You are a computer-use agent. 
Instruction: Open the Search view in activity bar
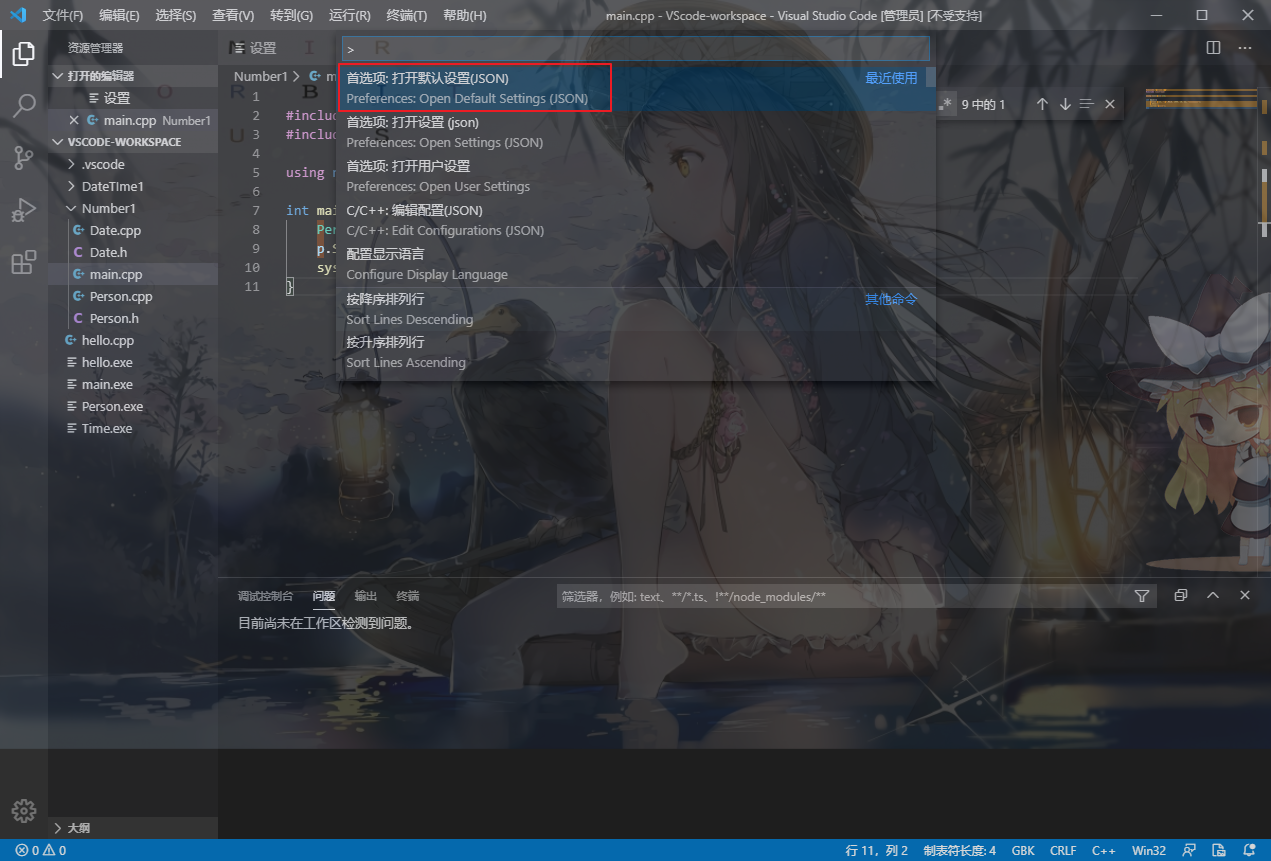pyautogui.click(x=24, y=105)
